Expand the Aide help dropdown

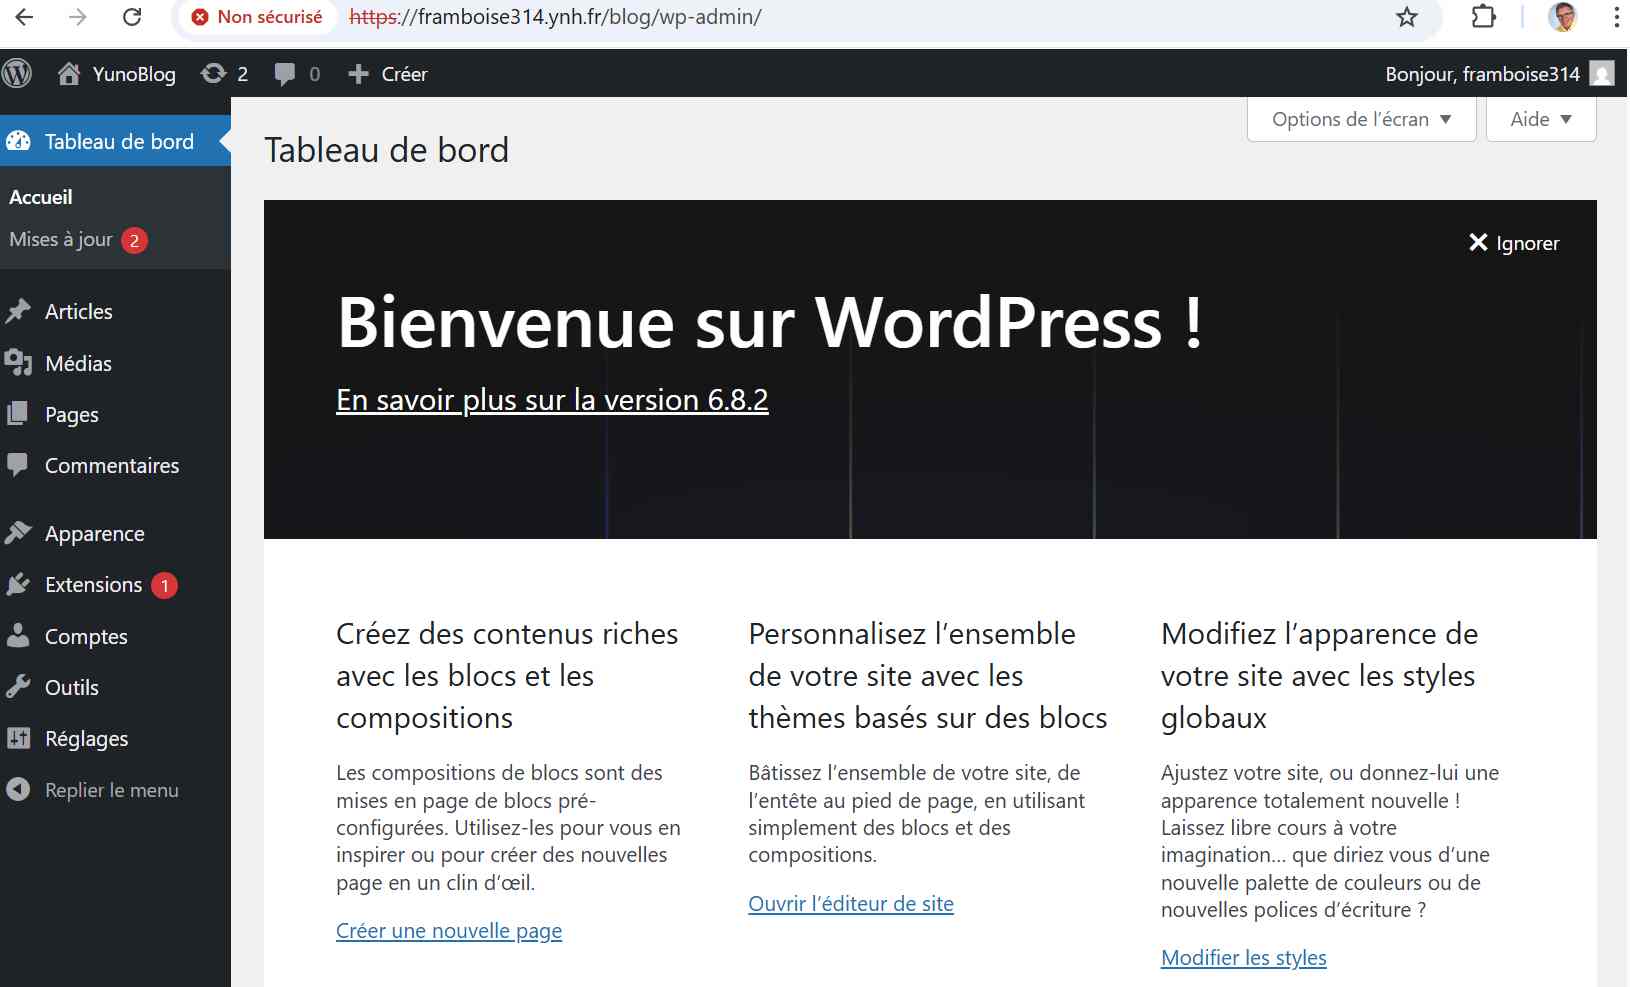[x=1540, y=119]
